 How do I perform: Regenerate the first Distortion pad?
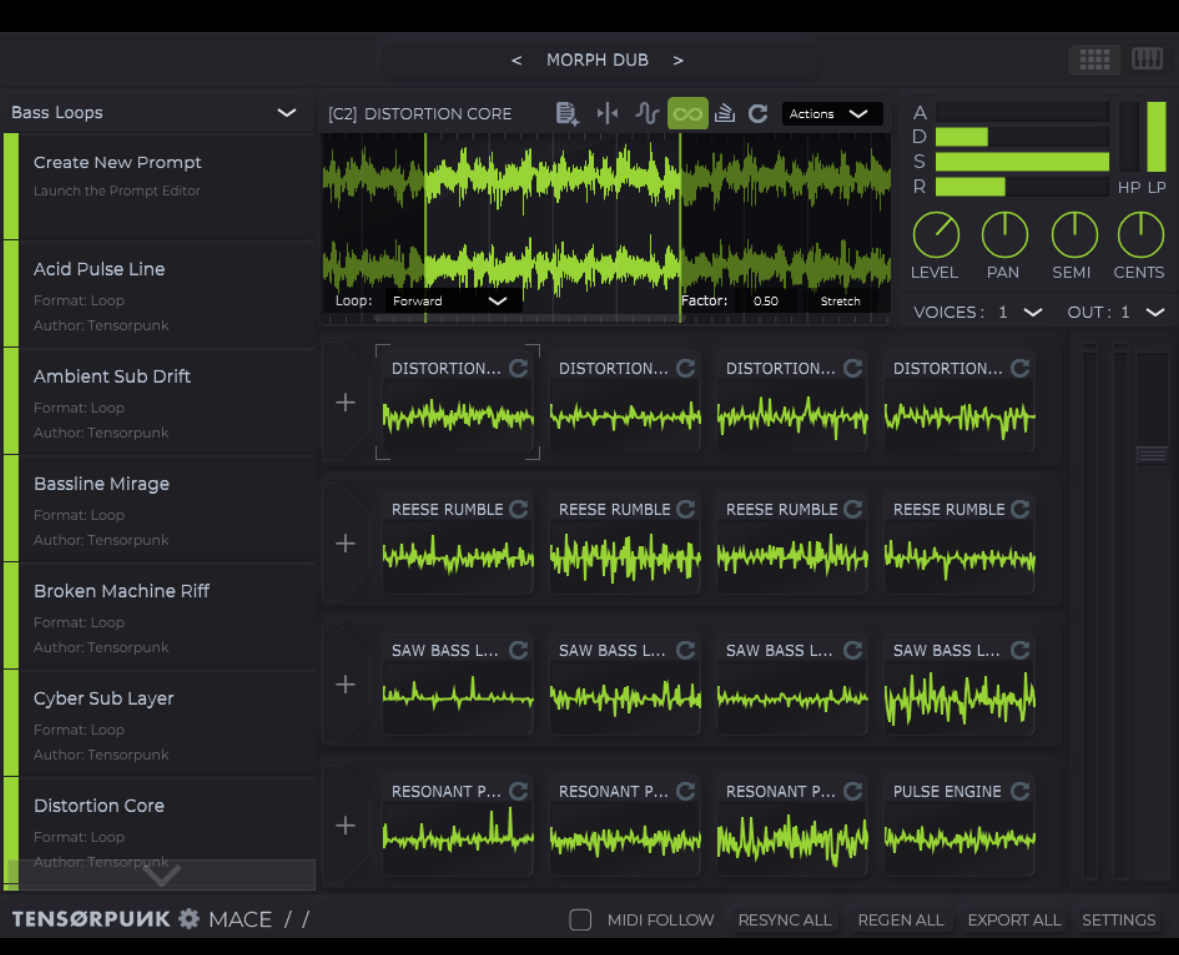coord(519,368)
